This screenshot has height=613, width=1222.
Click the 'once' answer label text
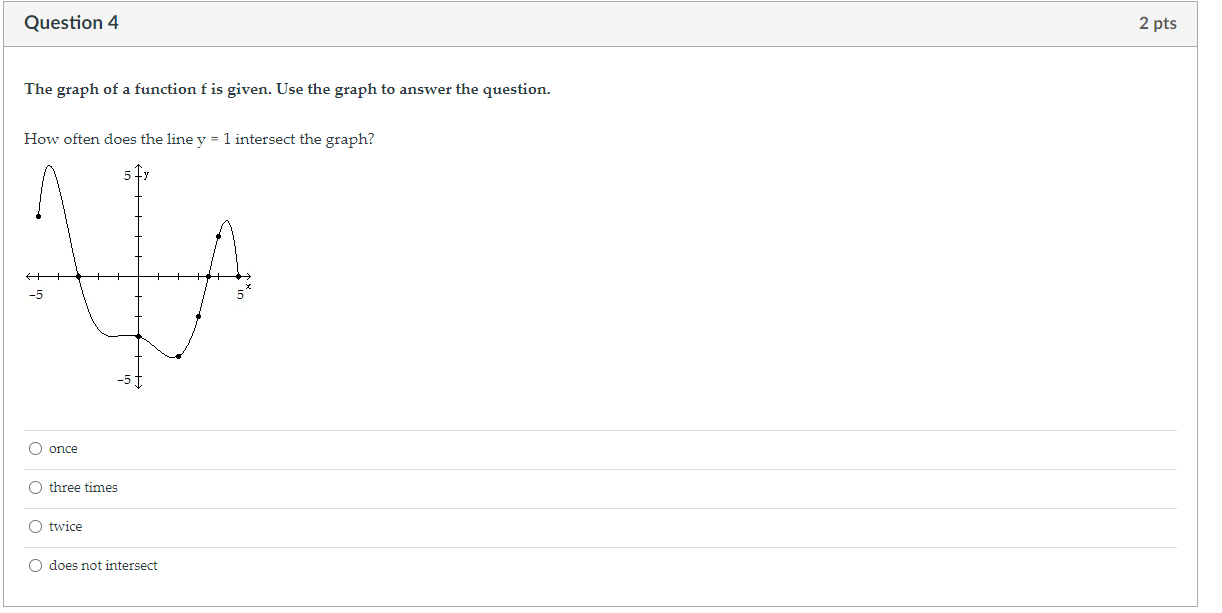coord(63,449)
